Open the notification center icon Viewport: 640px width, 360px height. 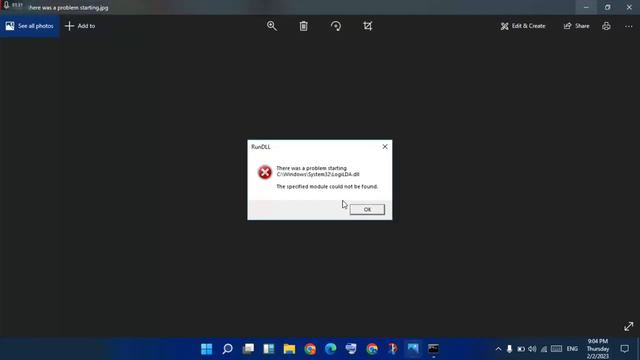(x=624, y=349)
